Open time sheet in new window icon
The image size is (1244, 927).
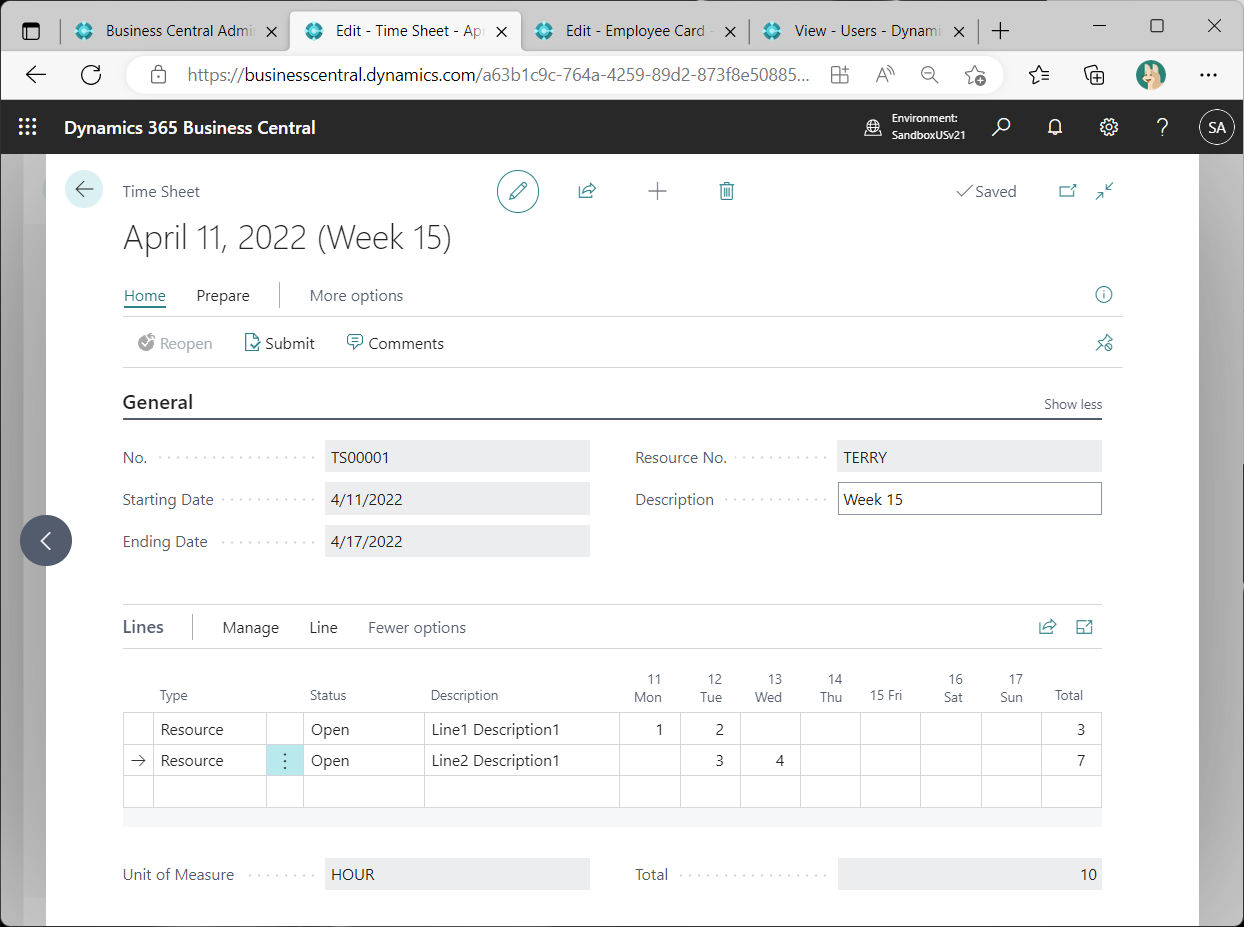coord(1068,191)
